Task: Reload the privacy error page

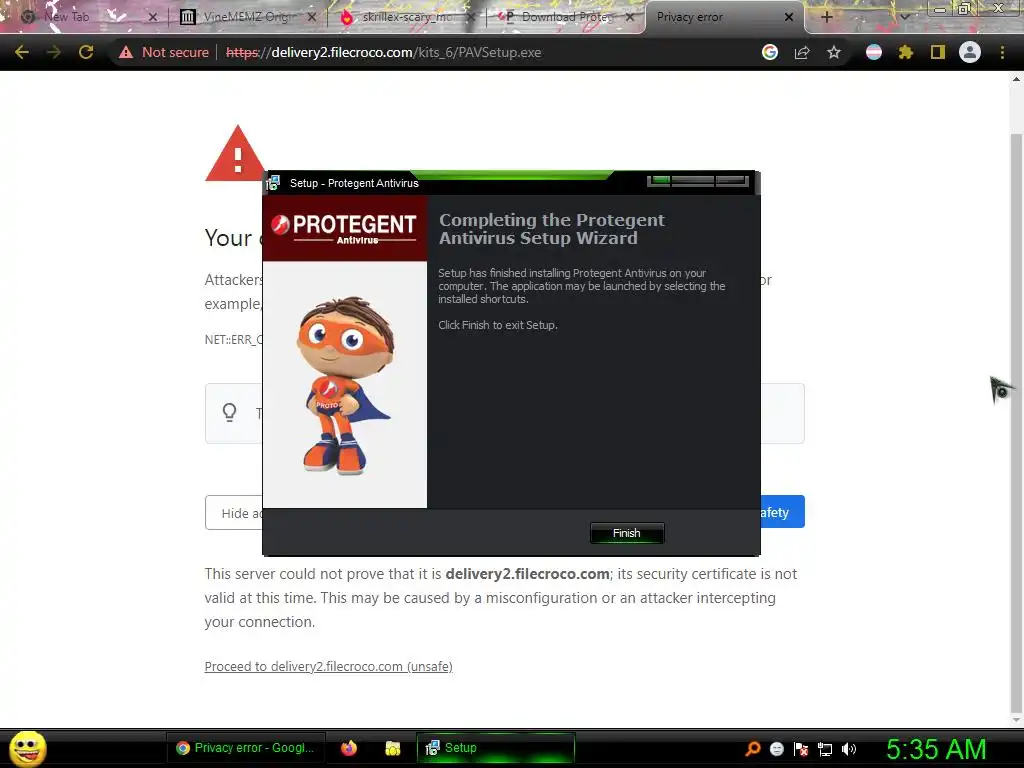Action: pos(86,52)
